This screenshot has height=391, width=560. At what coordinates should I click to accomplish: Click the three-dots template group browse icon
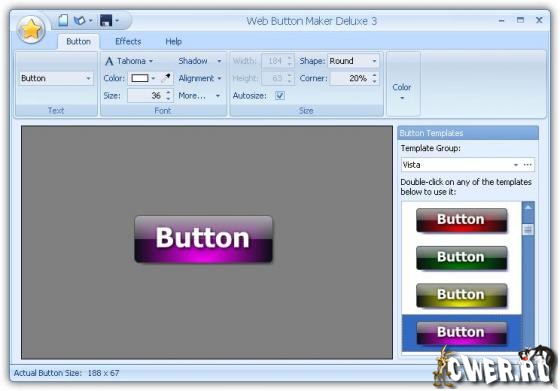click(528, 165)
